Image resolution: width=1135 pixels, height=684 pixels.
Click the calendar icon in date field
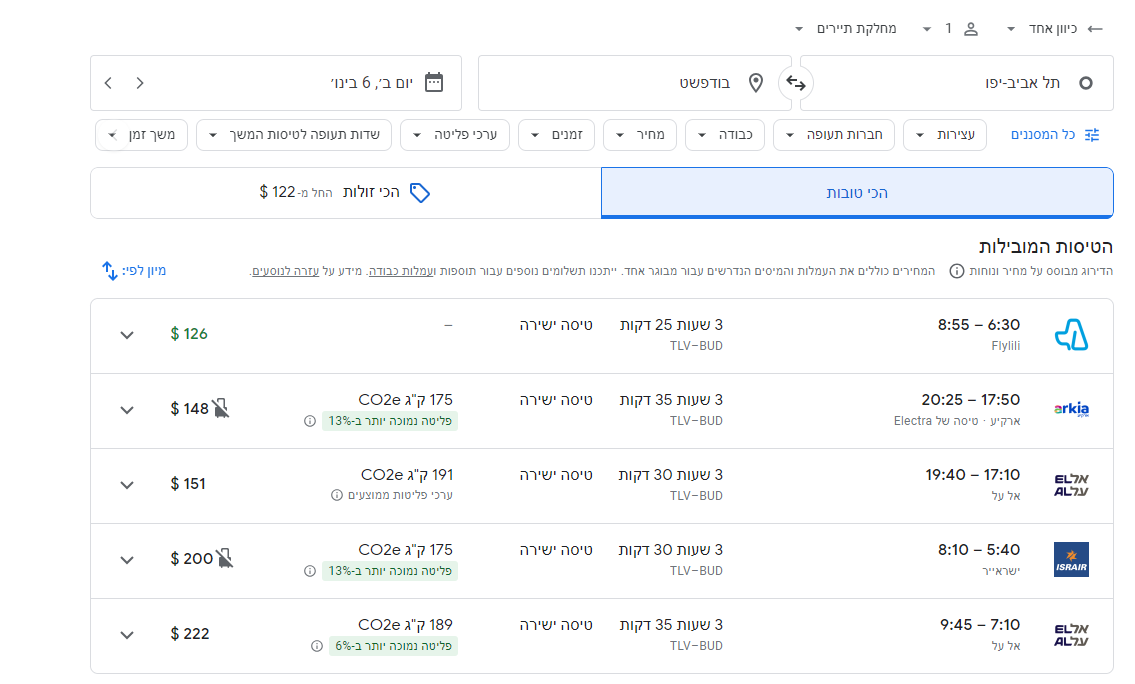pyautogui.click(x=434, y=83)
